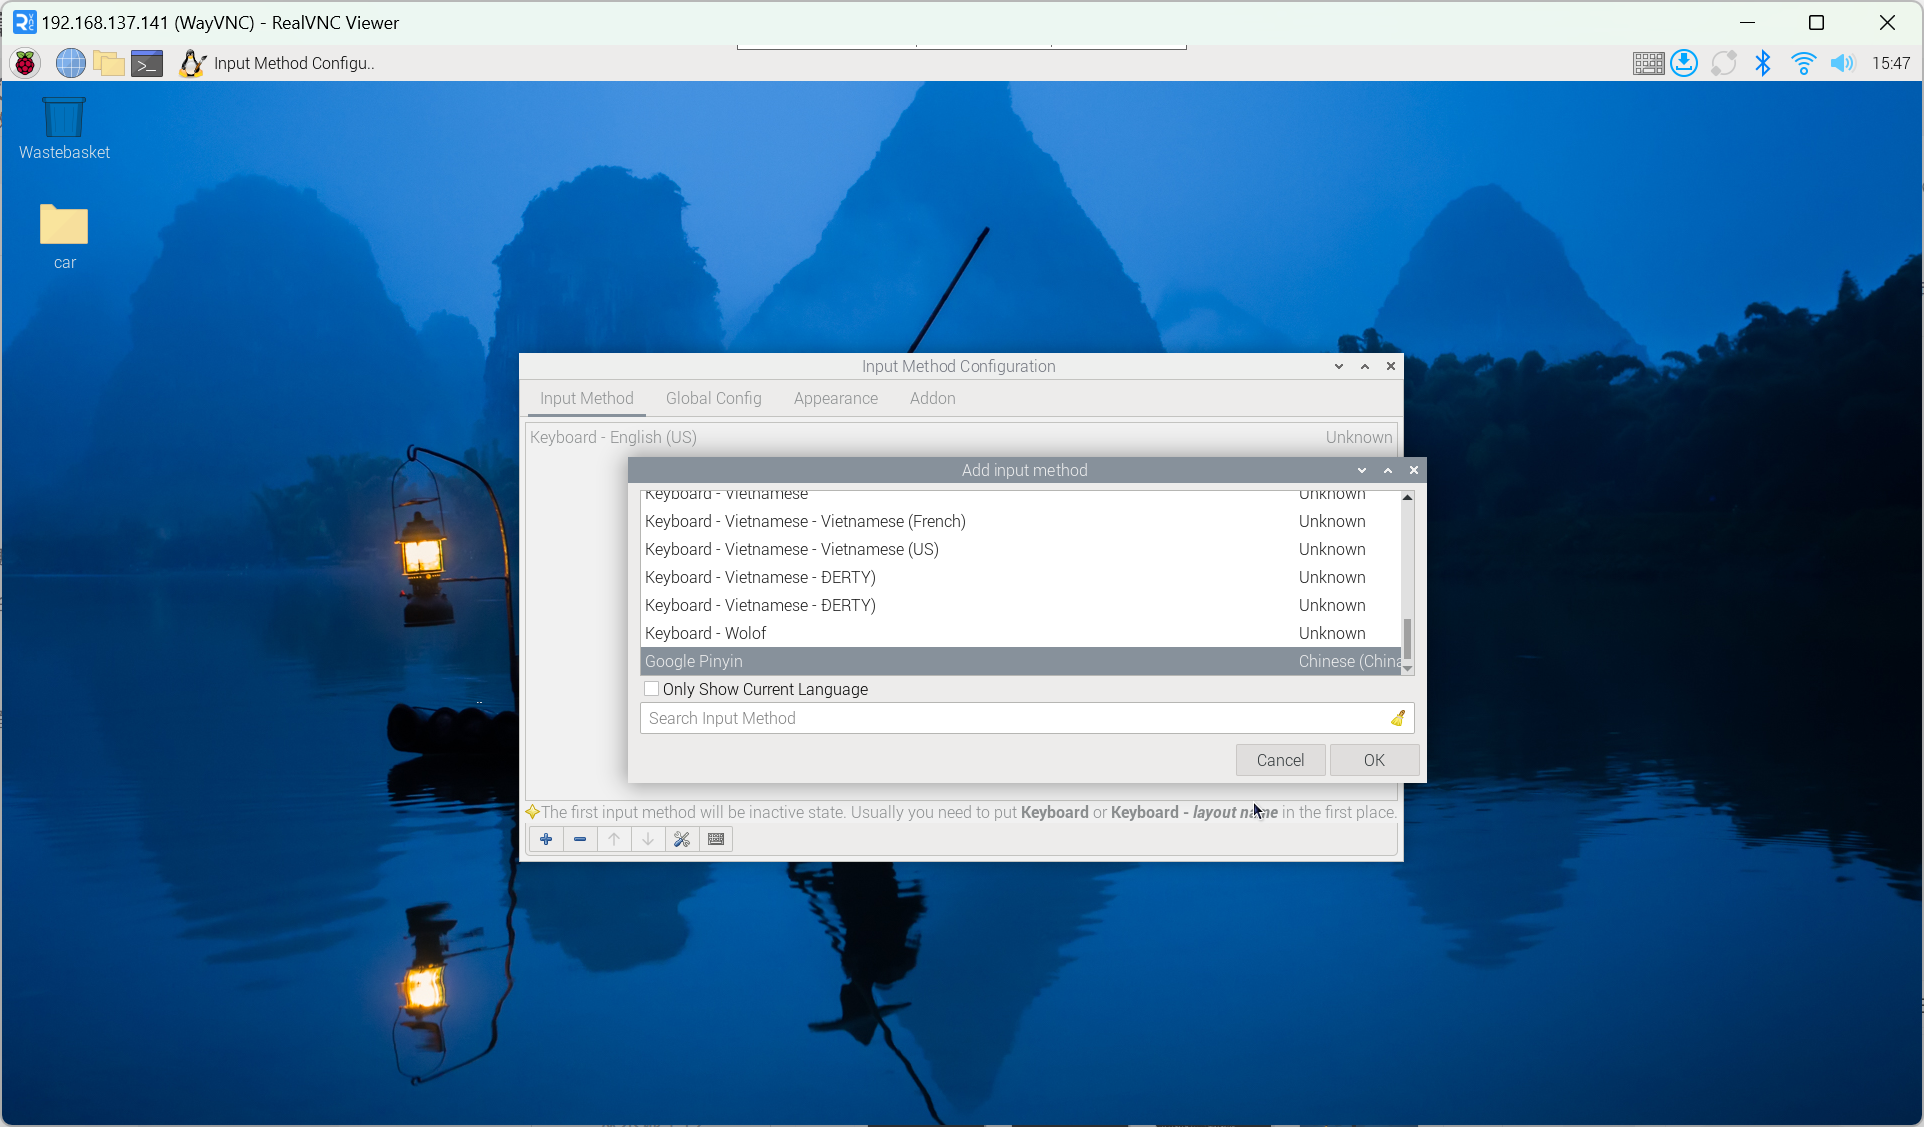Click the list scrollbar up arrow
1924x1127 pixels.
[x=1407, y=497]
